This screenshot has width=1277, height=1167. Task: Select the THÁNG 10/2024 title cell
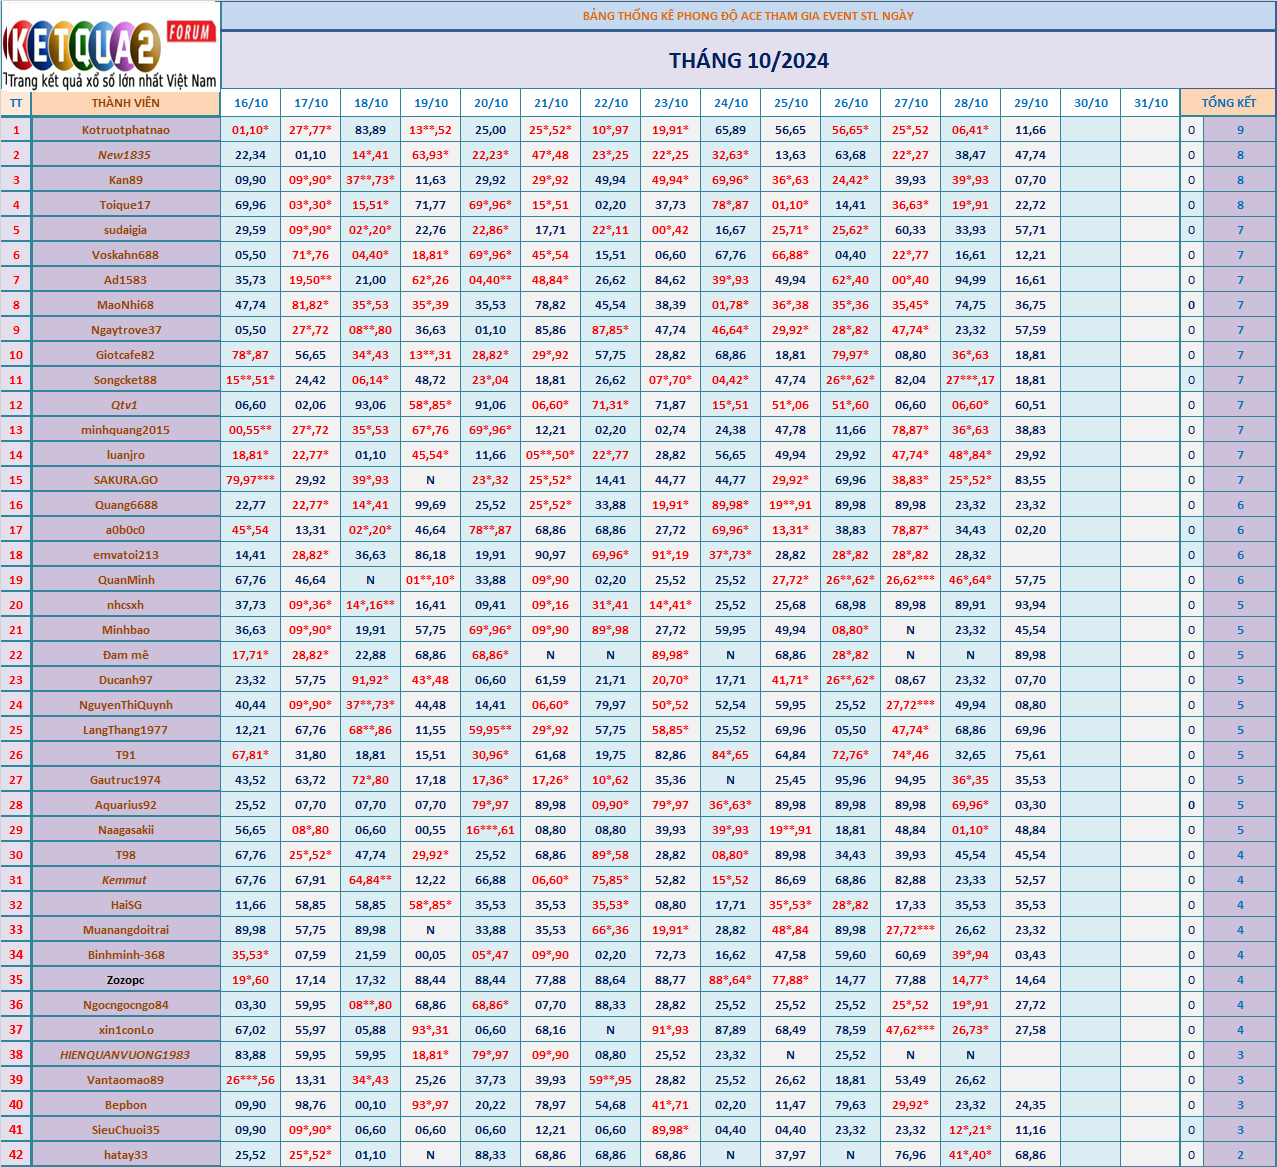(x=749, y=61)
